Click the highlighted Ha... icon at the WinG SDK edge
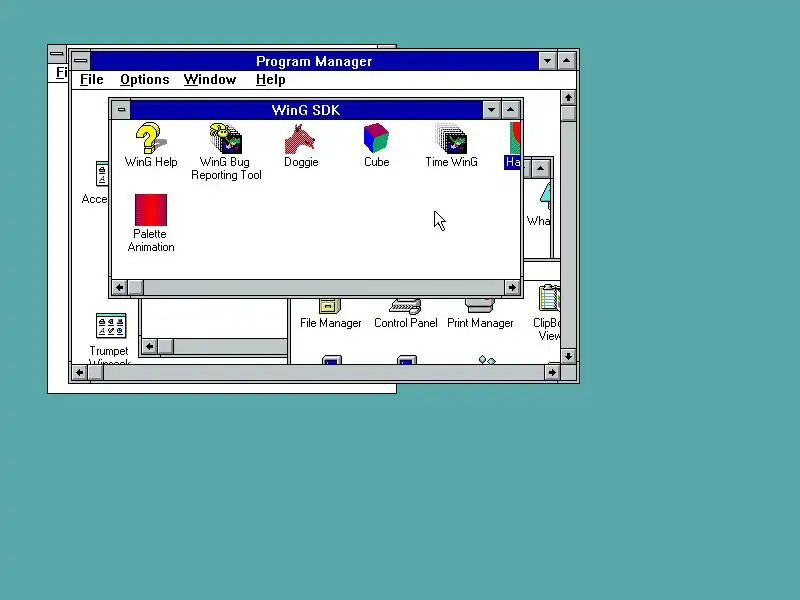Viewport: 800px width, 600px height. [514, 145]
